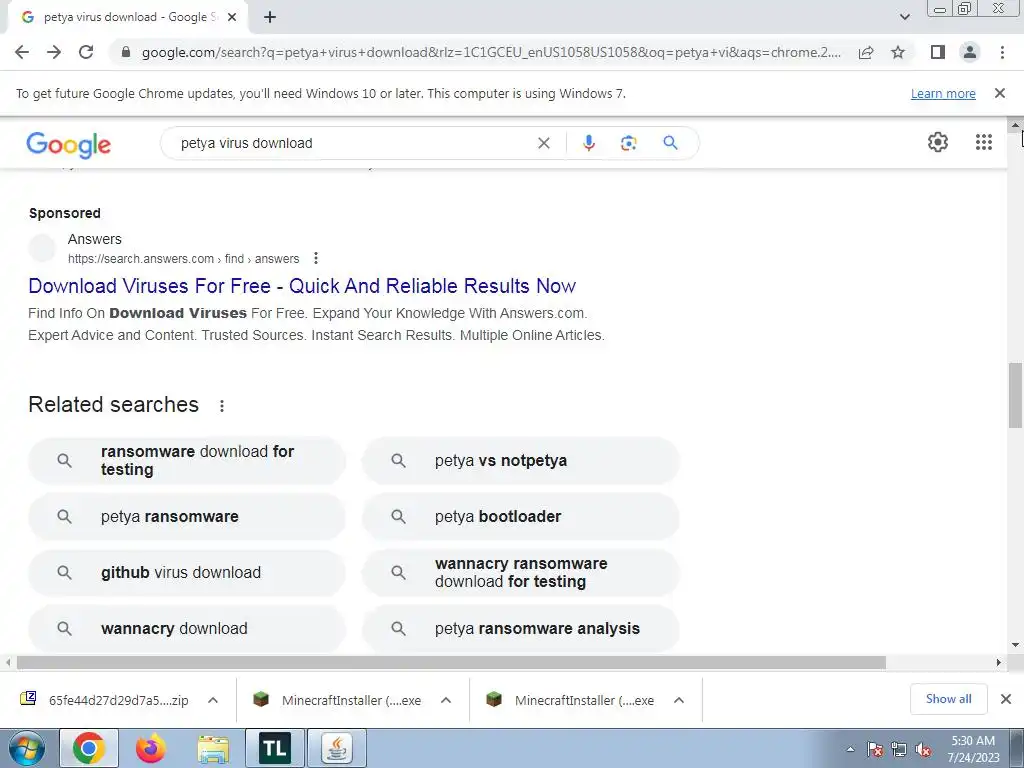Open the network tray icon
1024x768 pixels.
(x=899, y=749)
